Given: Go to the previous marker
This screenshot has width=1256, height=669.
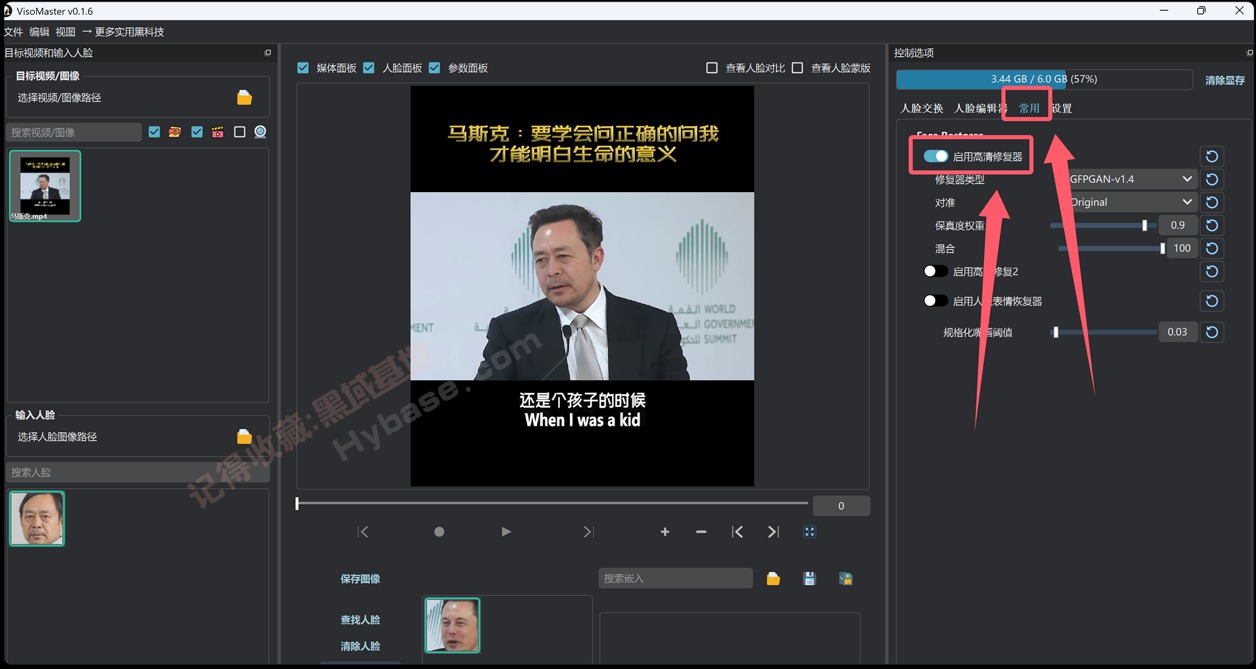Looking at the screenshot, I should tap(737, 532).
